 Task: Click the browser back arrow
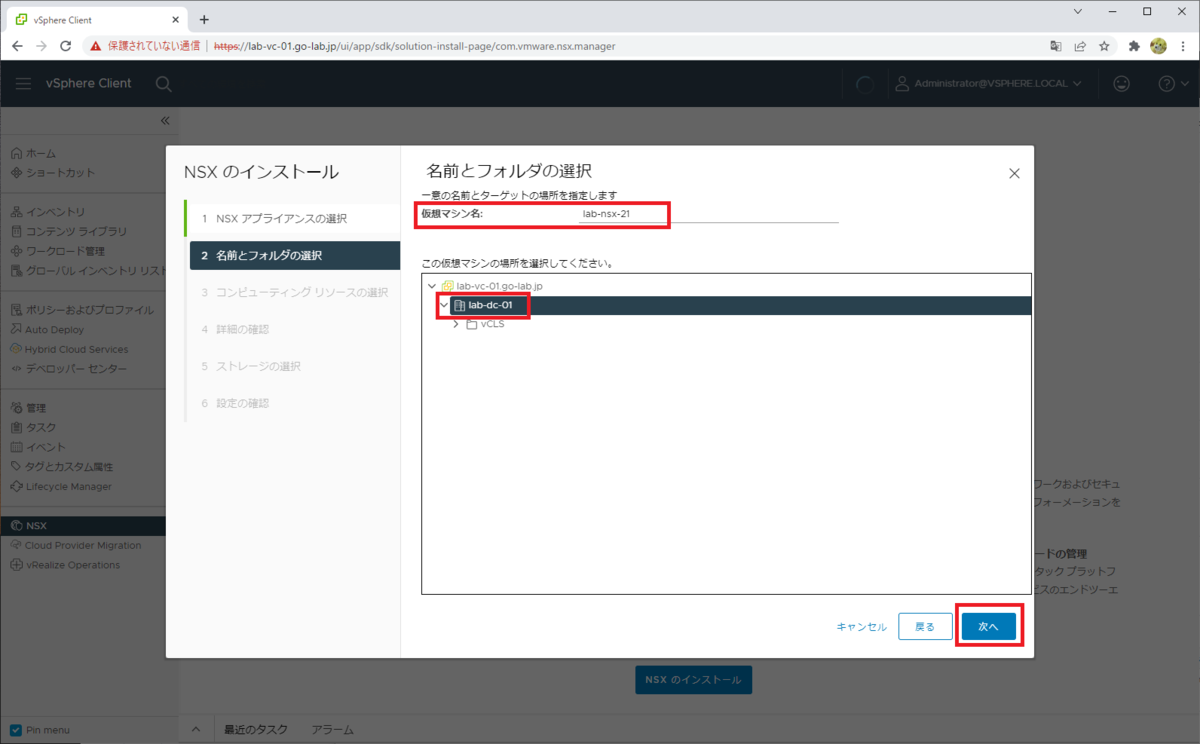(x=17, y=46)
